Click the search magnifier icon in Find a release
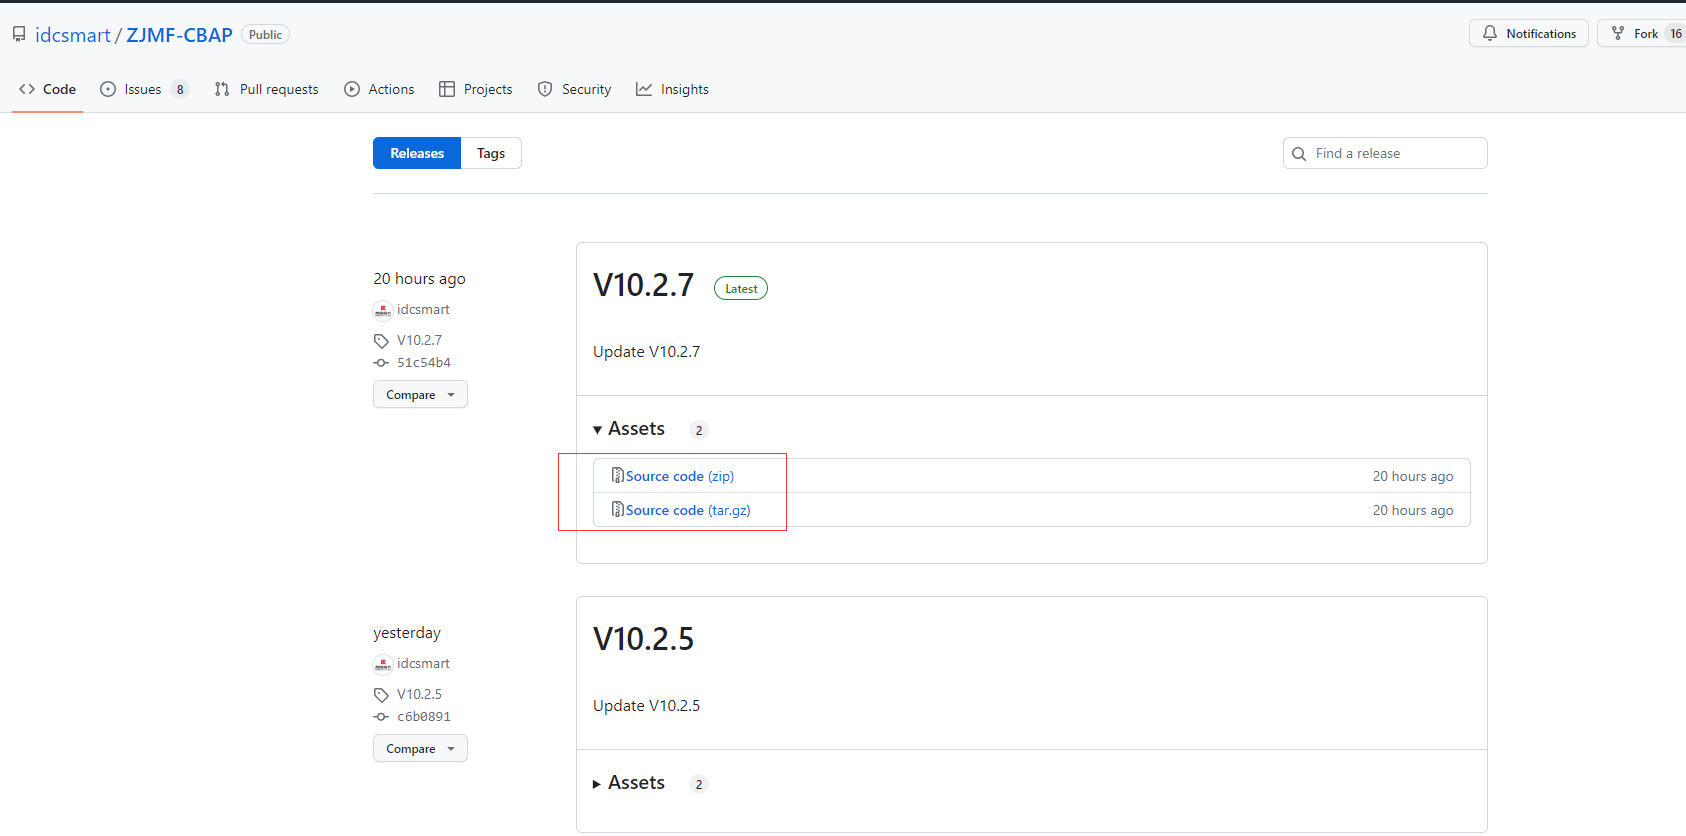This screenshot has width=1686, height=836. point(1299,154)
